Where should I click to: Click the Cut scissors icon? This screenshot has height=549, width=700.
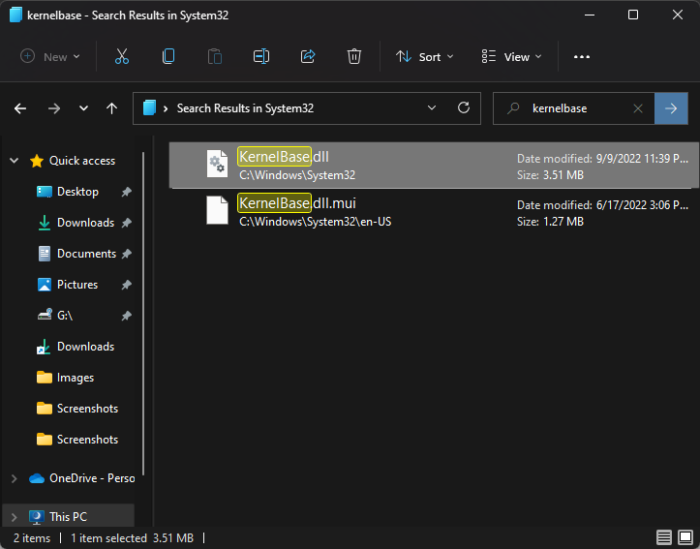122,57
